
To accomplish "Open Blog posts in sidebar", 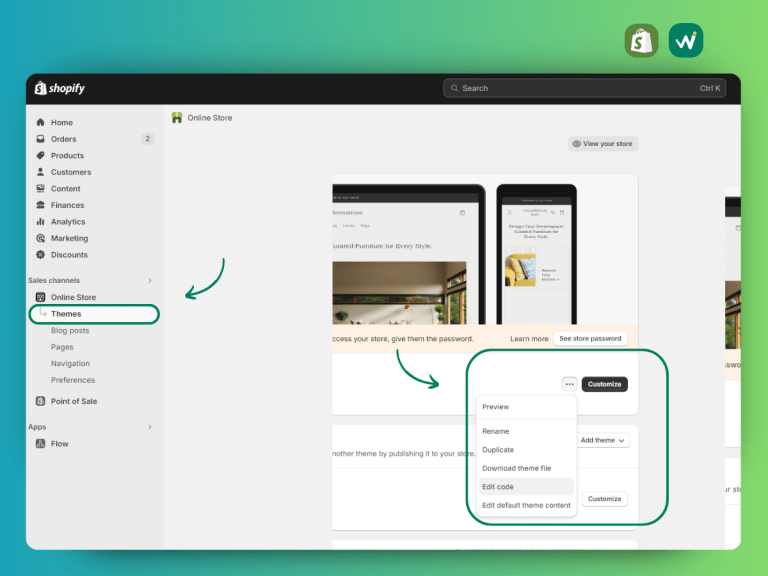I will pyautogui.click(x=70, y=331).
